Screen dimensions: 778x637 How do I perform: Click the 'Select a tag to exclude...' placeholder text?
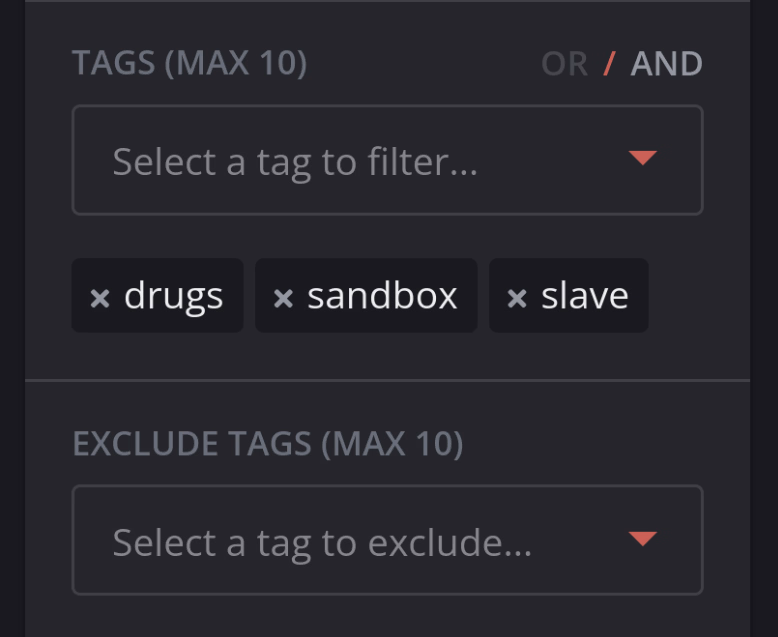coord(322,542)
